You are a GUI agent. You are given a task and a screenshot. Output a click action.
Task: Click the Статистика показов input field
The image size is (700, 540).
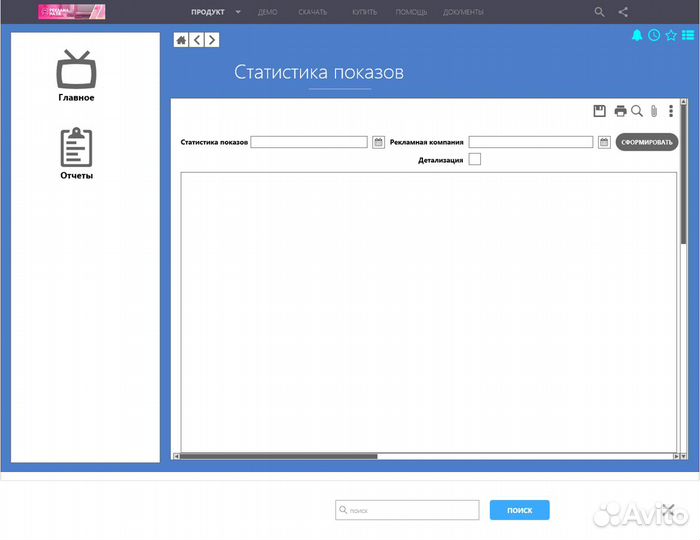(x=309, y=142)
